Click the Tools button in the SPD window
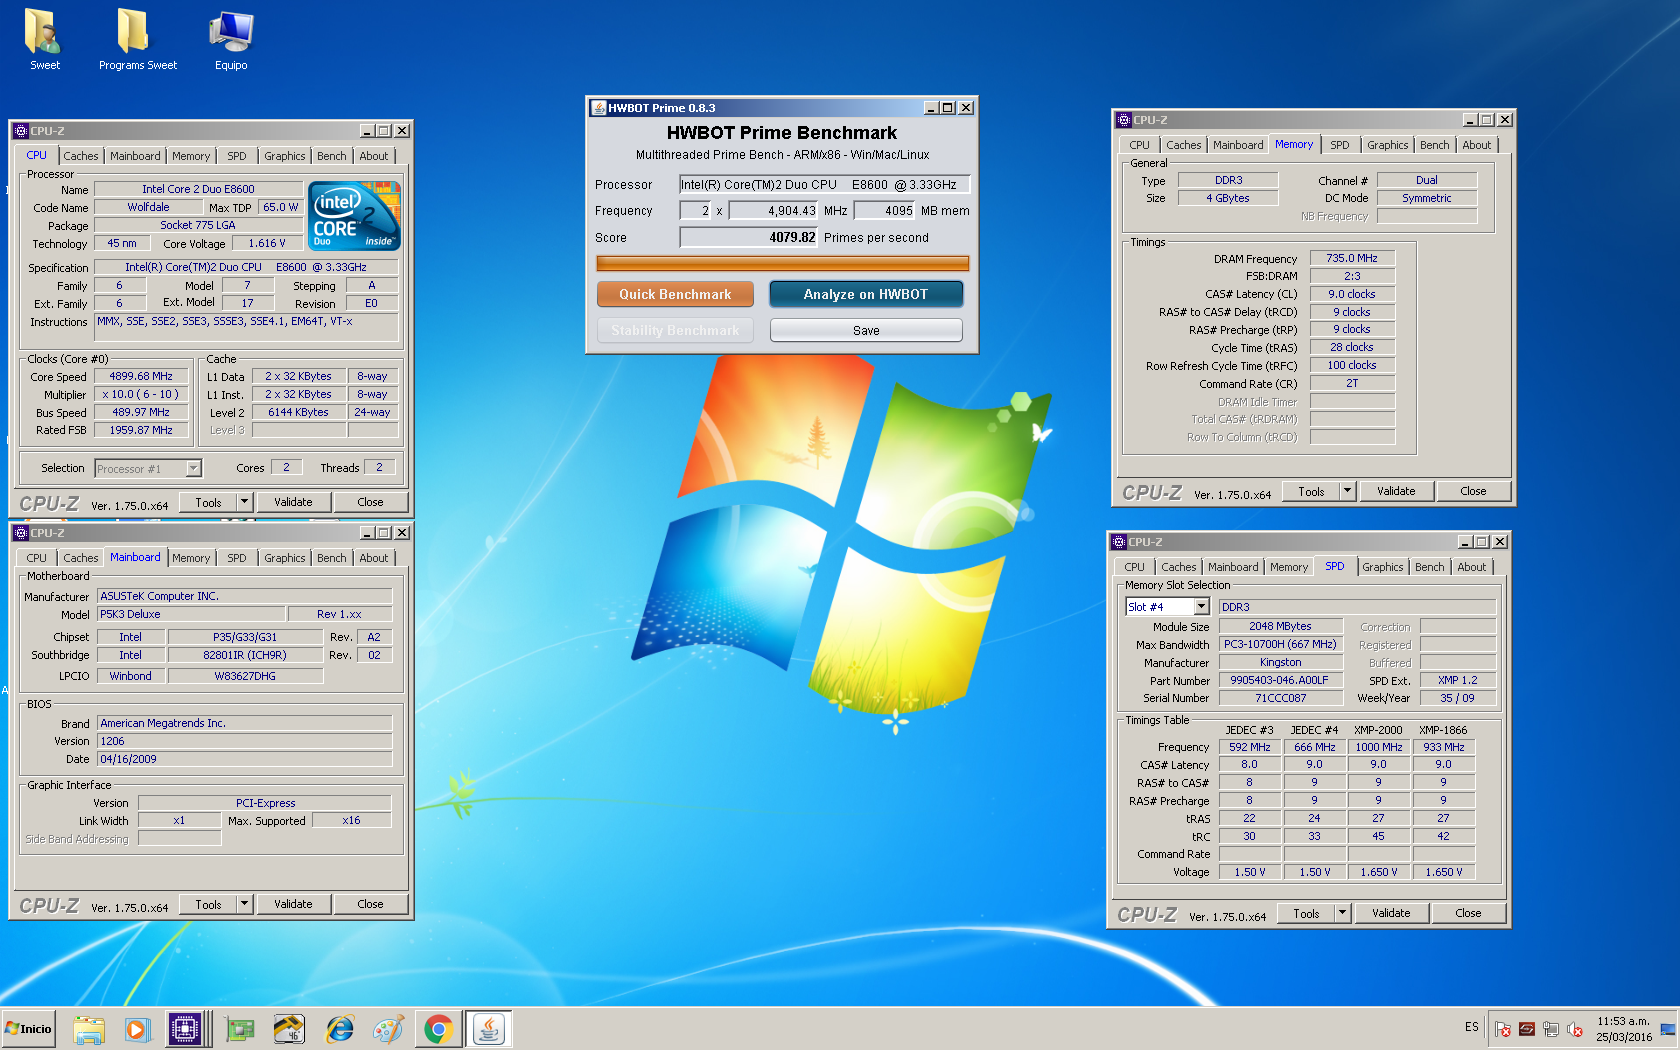The image size is (1680, 1050). 1306,913
